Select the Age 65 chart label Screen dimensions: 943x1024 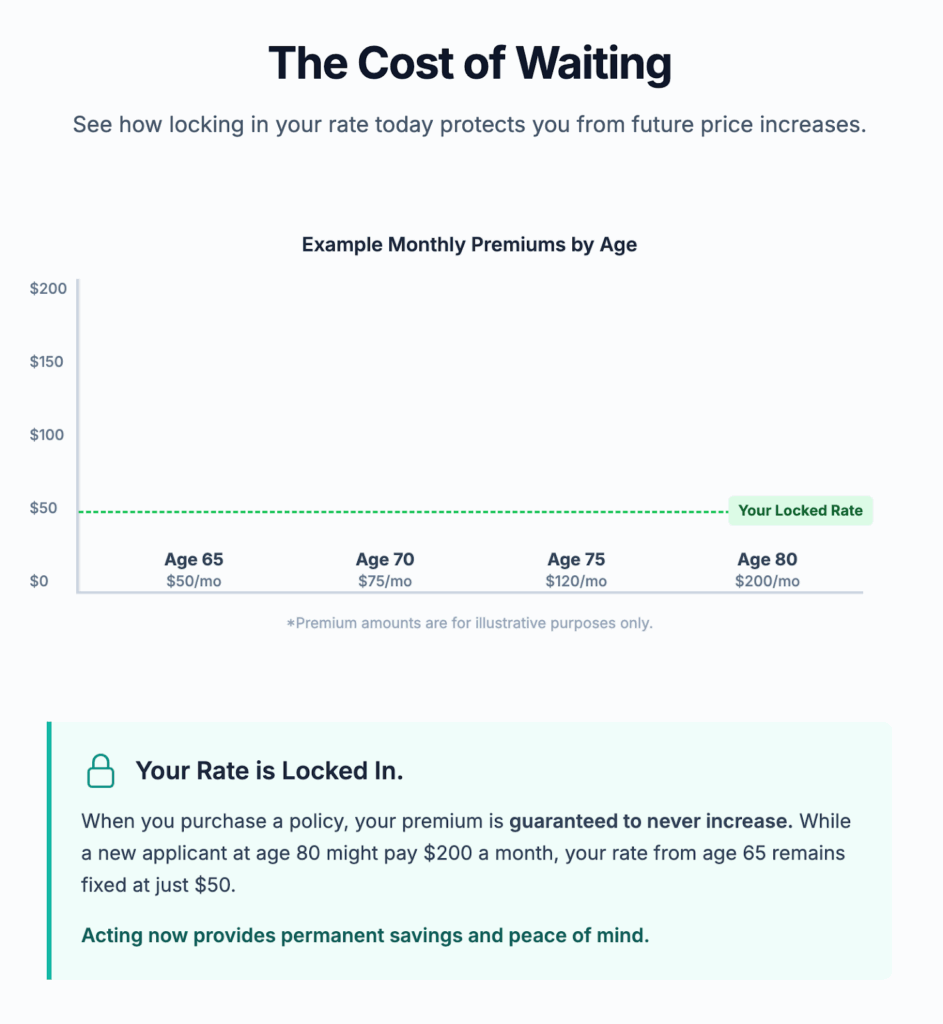click(194, 560)
